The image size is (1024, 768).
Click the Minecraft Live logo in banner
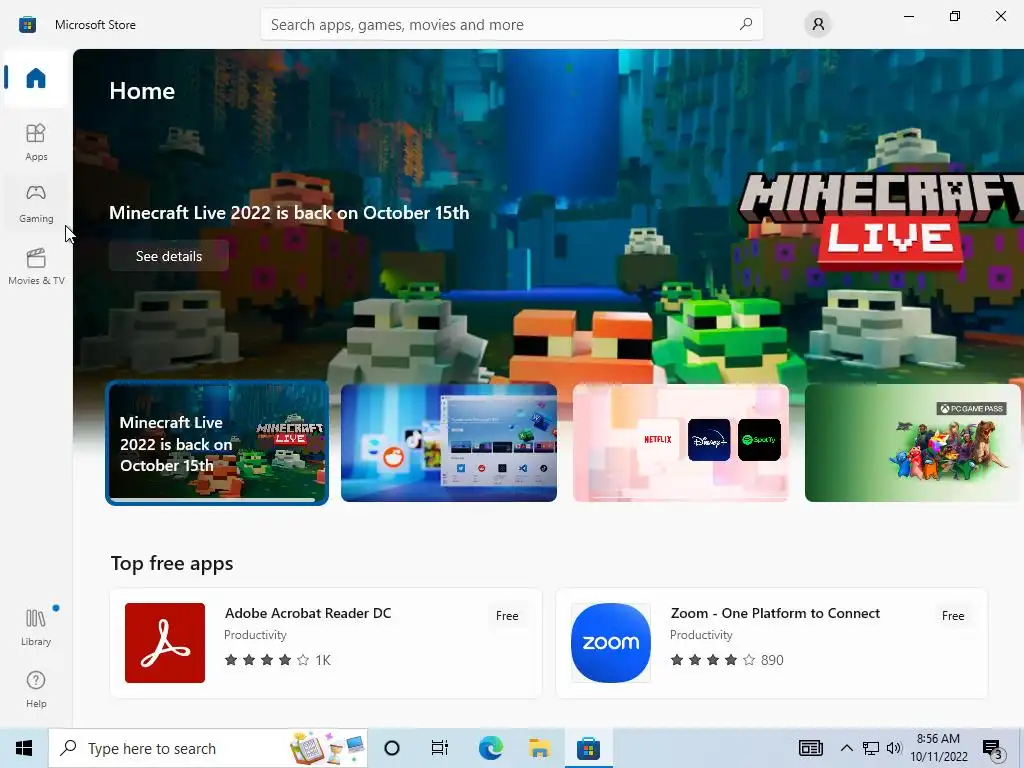tap(882, 221)
